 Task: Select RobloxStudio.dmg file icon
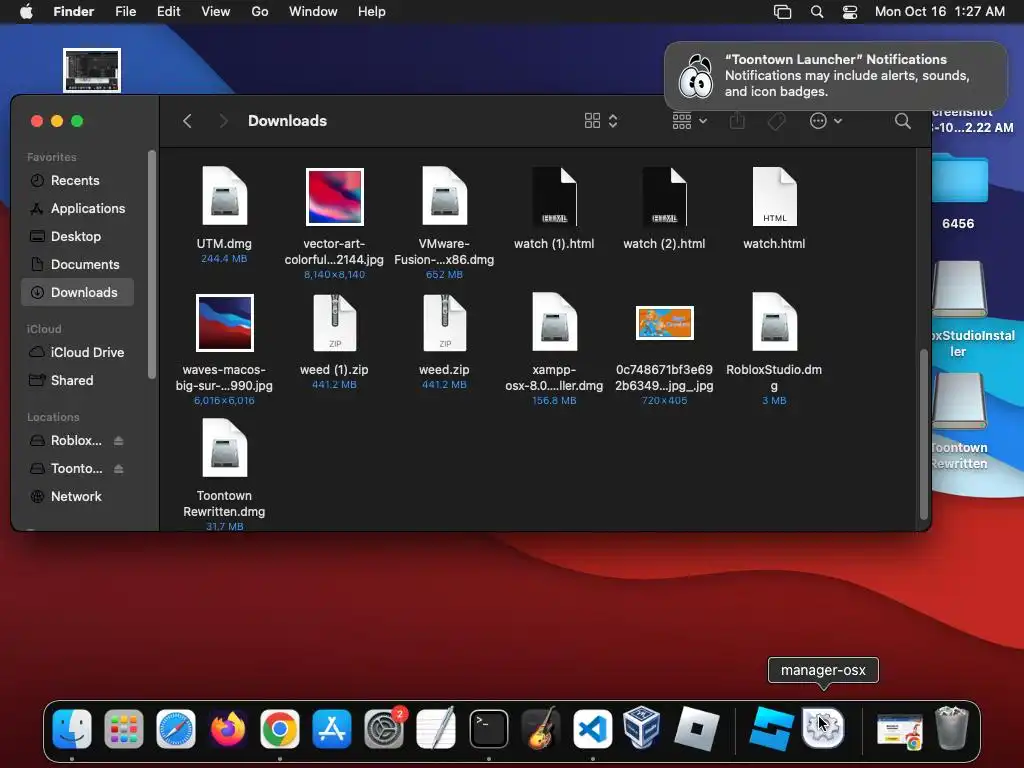[775, 322]
